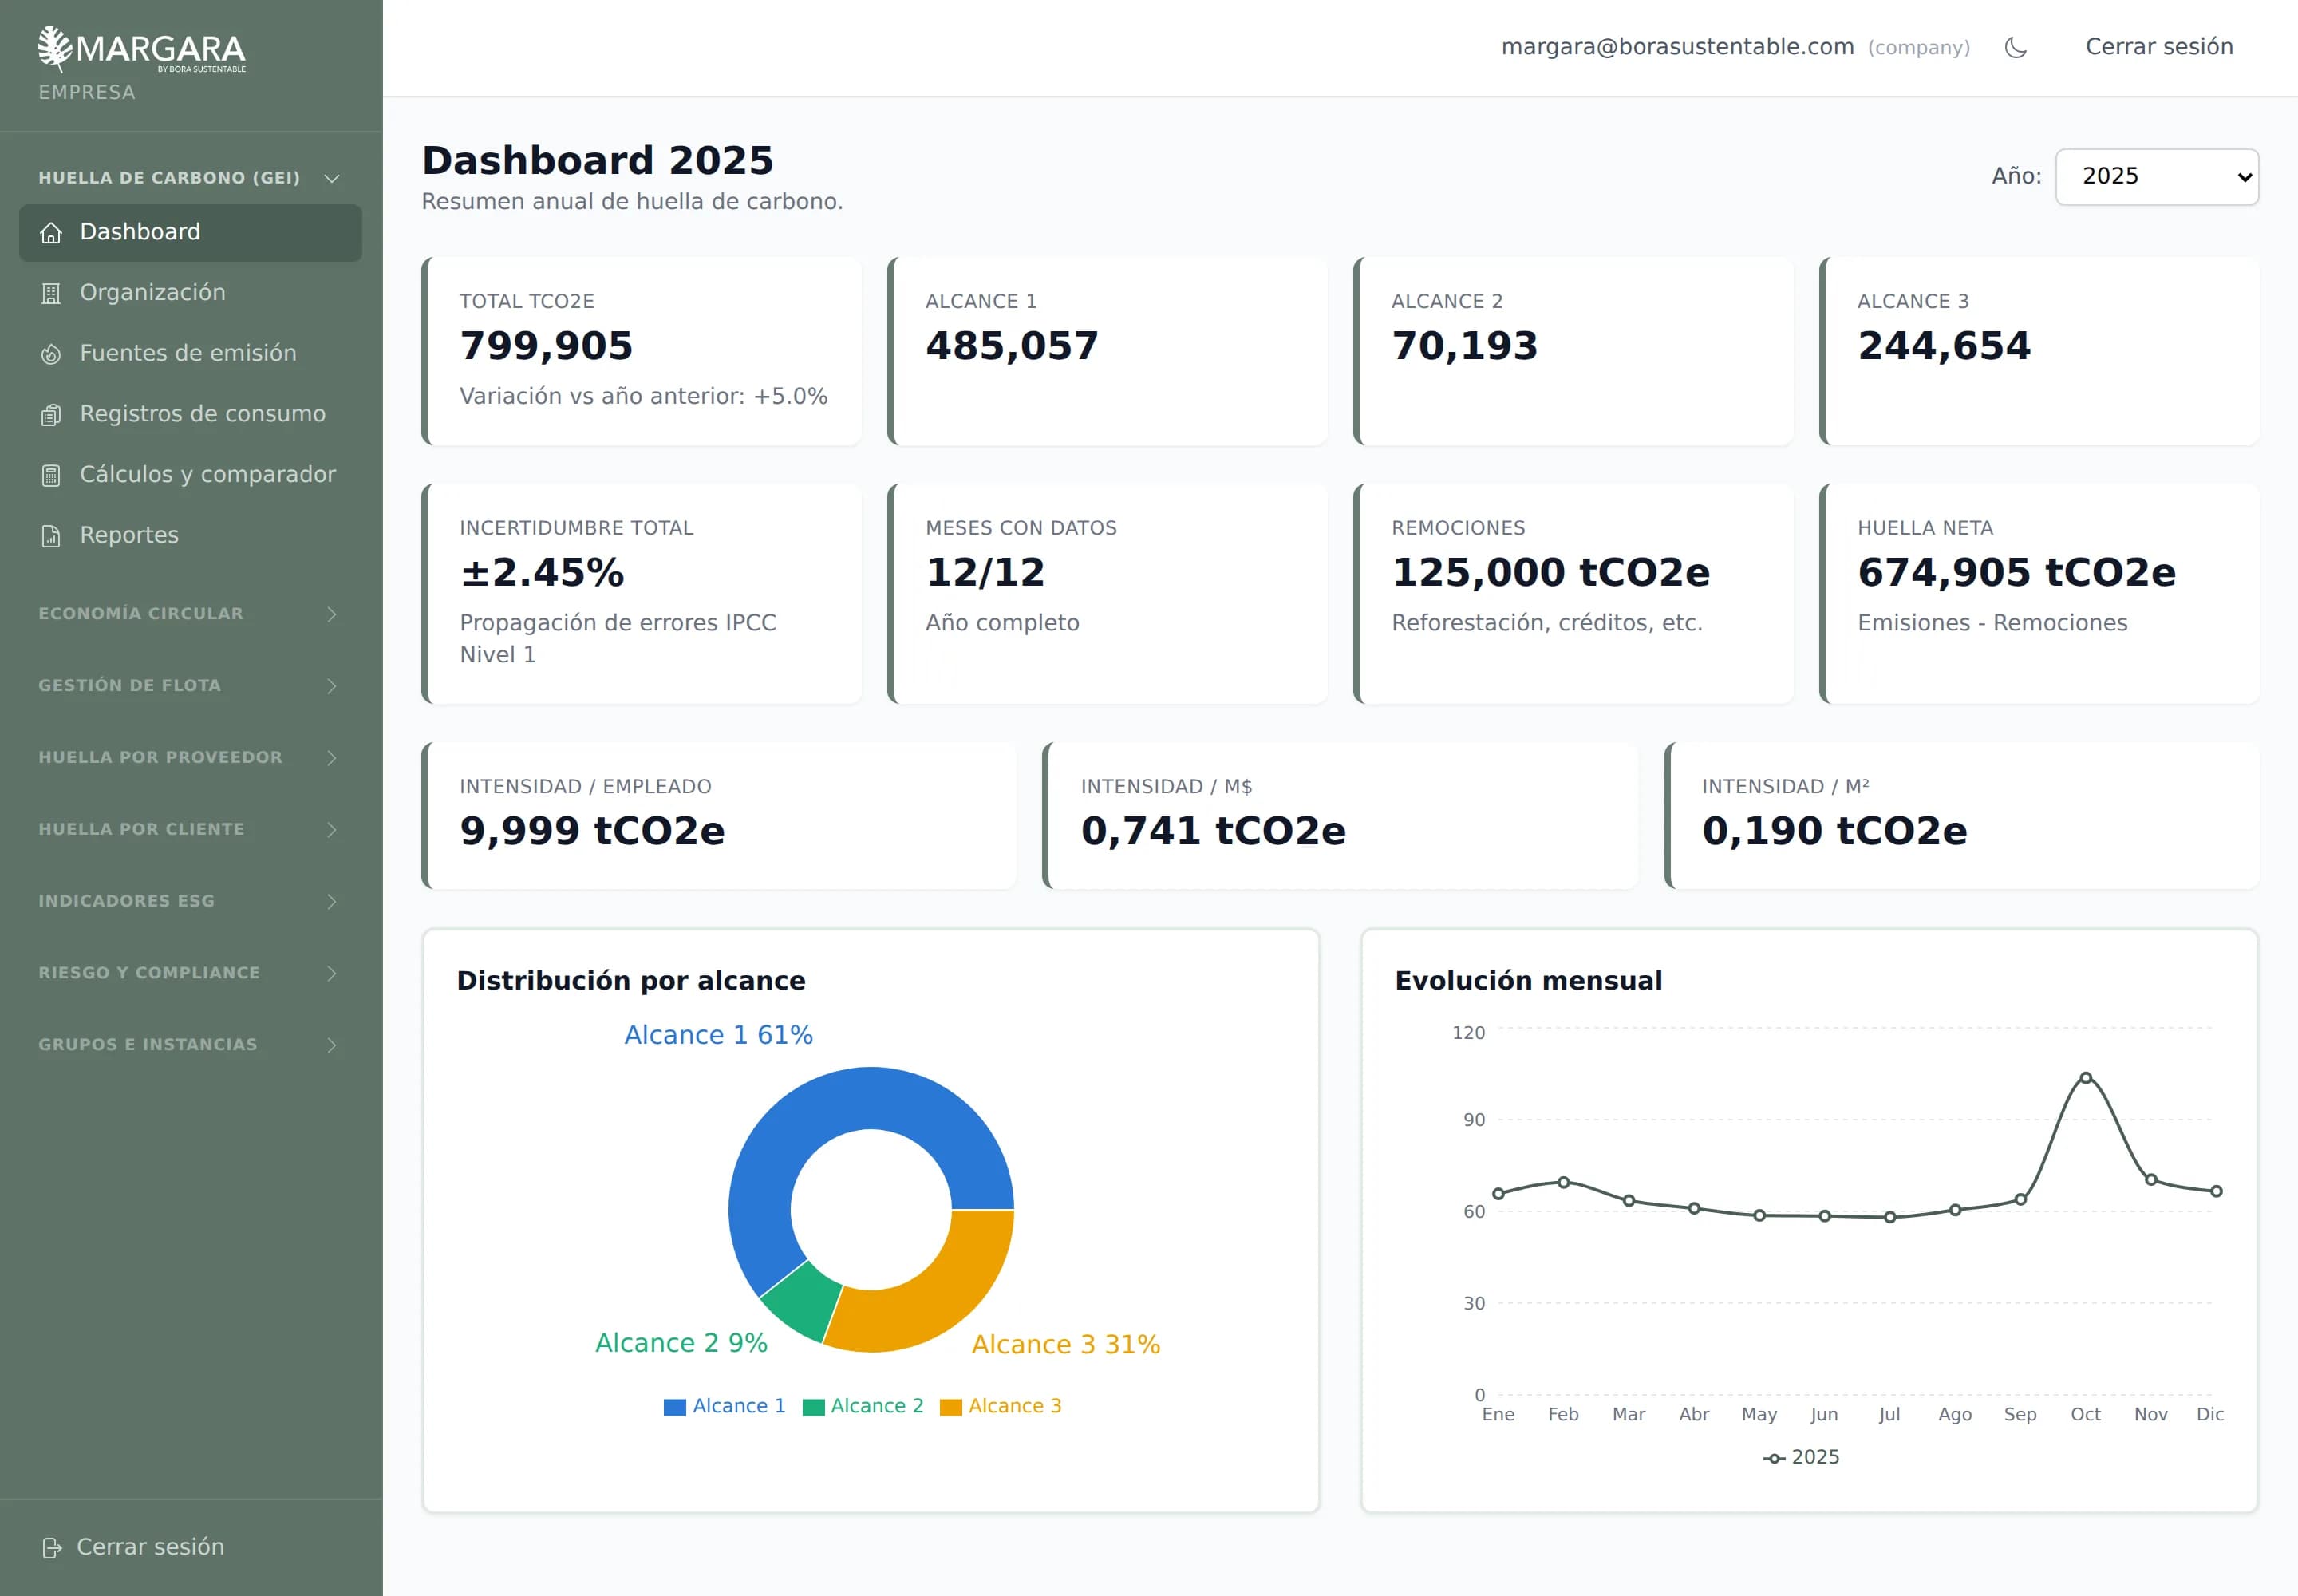Expand the Grupos e Instancias section
This screenshot has height=1596, width=2298.
190,1045
